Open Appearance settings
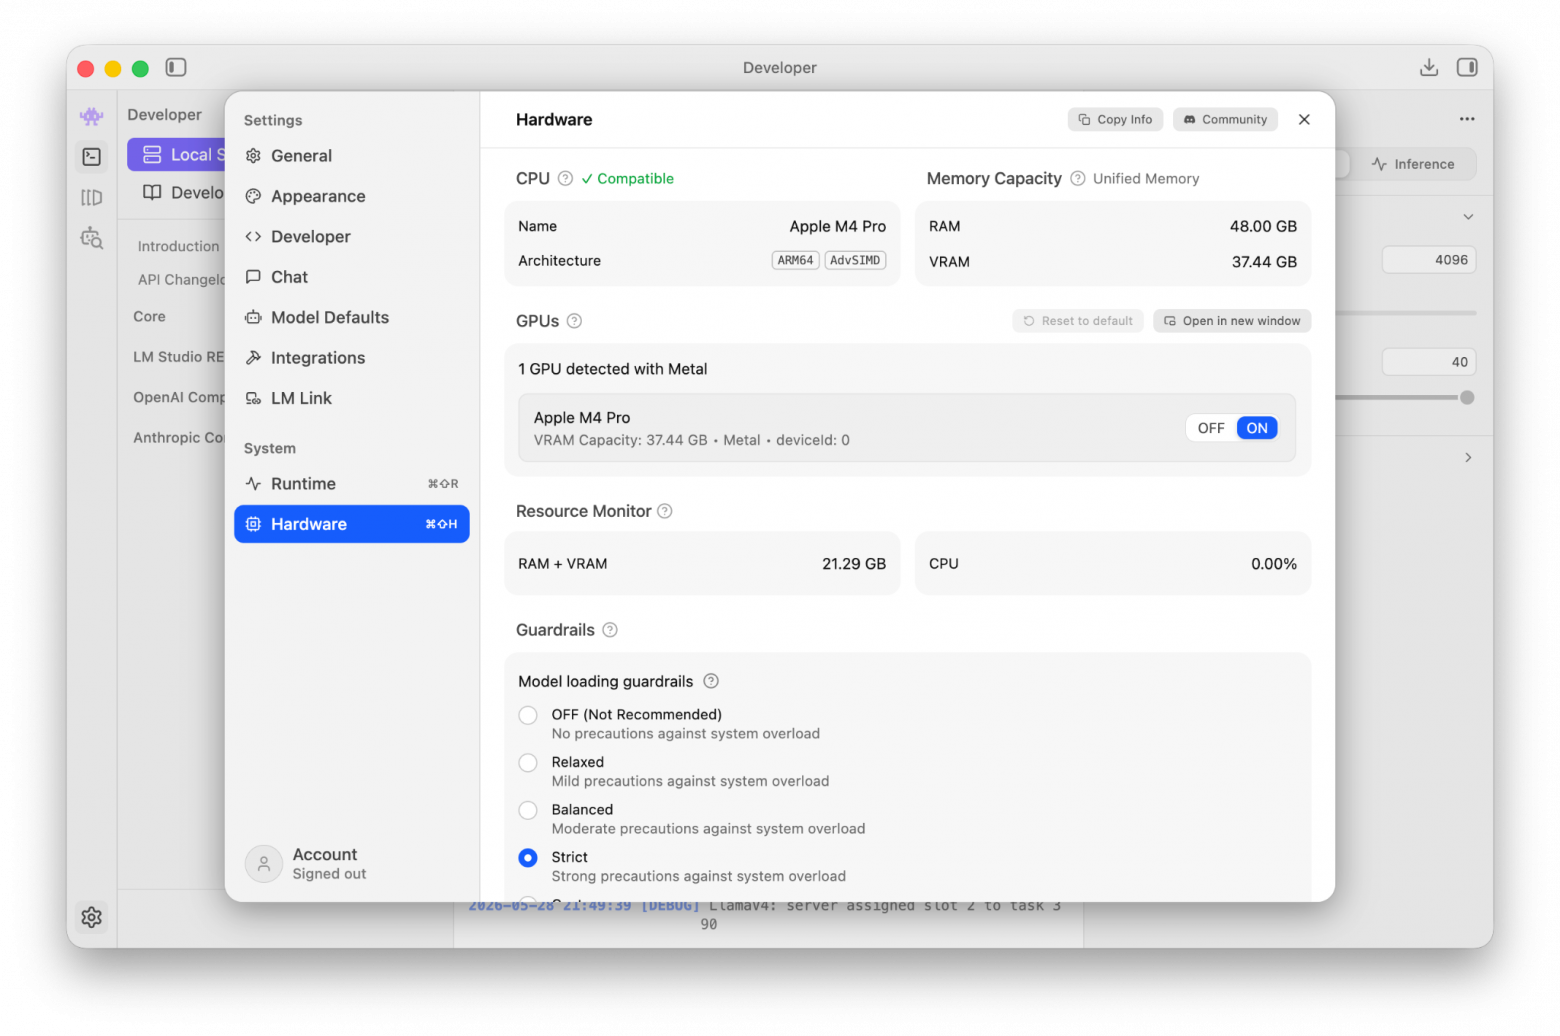 (351, 197)
